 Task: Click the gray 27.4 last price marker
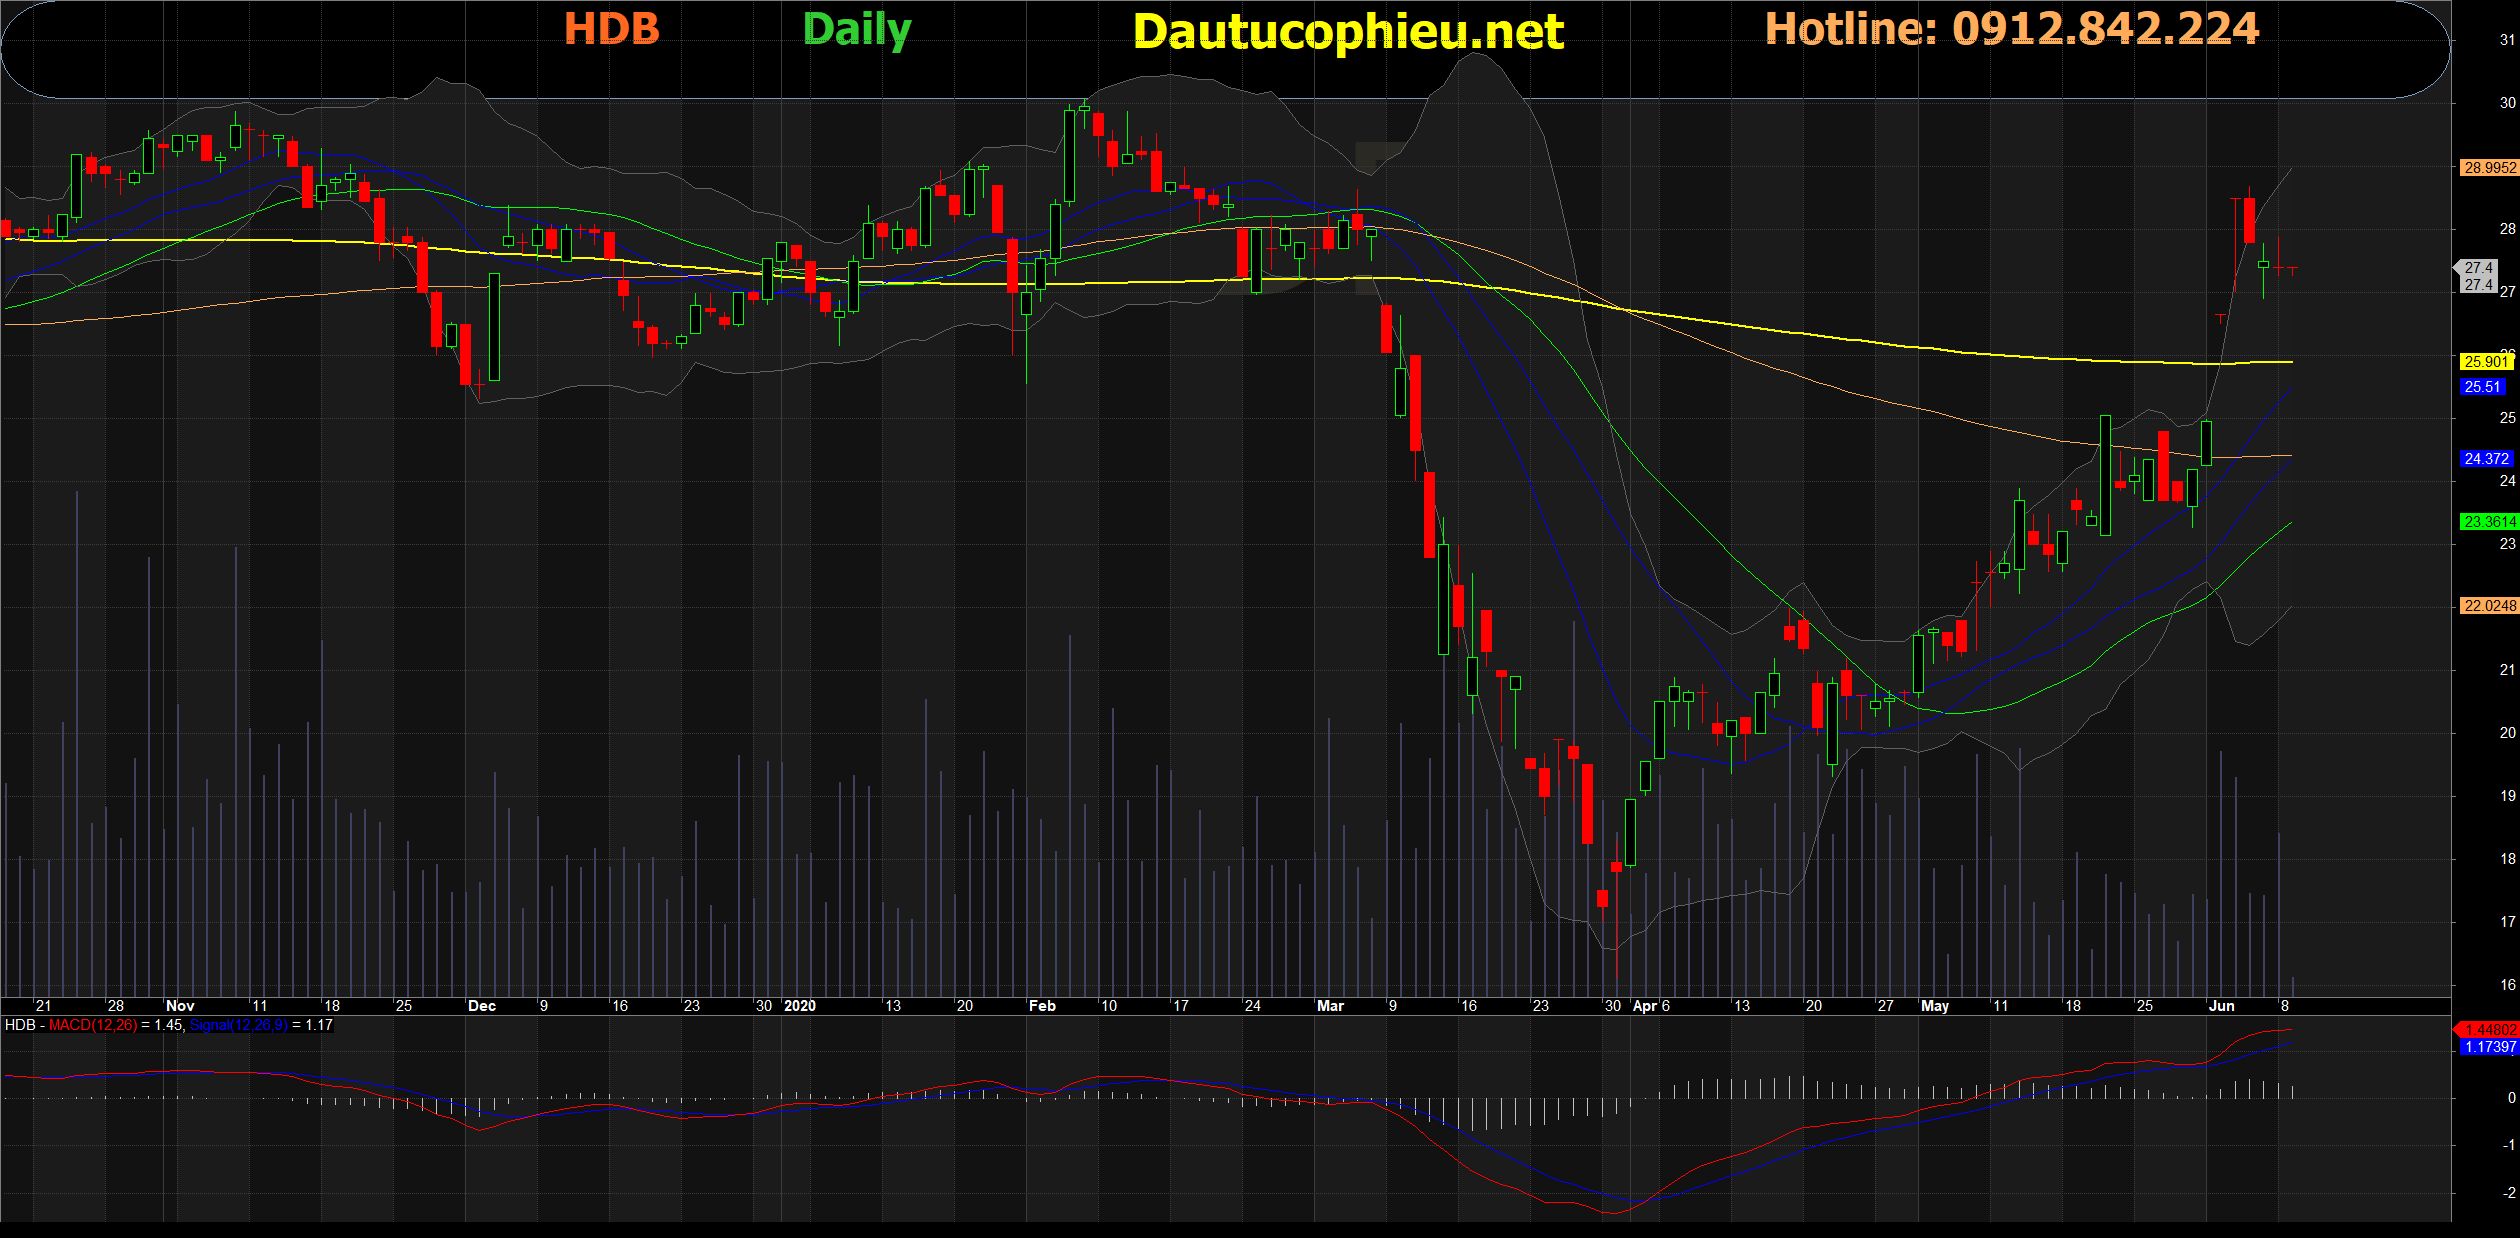[2478, 268]
